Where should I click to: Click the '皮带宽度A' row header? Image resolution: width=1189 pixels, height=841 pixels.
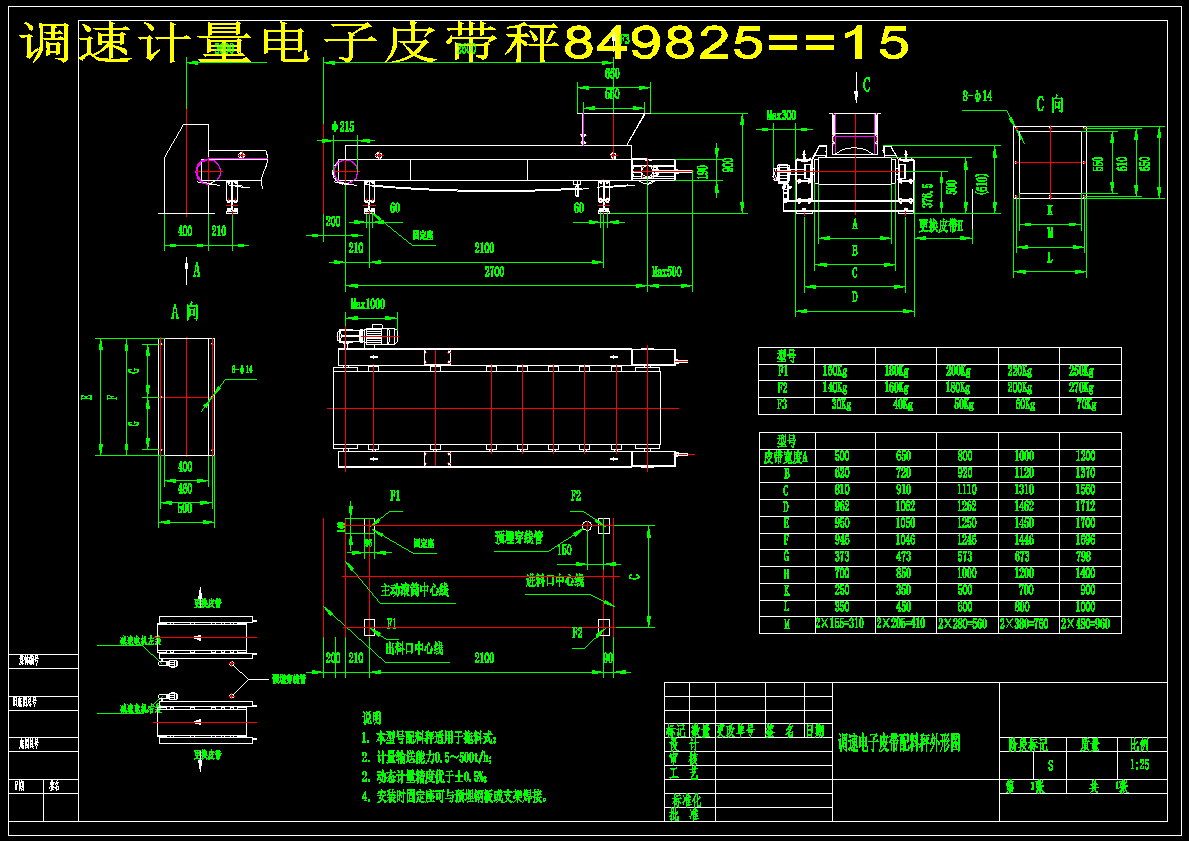tap(786, 457)
